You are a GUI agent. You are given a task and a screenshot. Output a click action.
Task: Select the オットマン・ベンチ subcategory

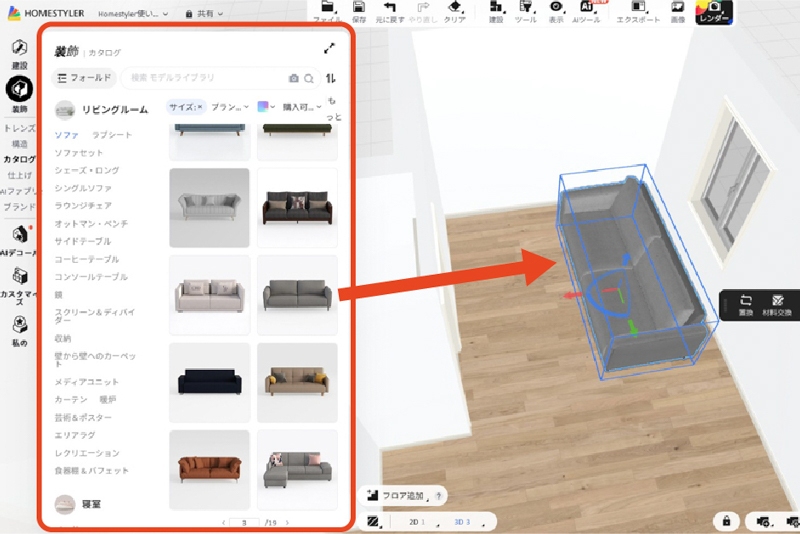coord(91,223)
